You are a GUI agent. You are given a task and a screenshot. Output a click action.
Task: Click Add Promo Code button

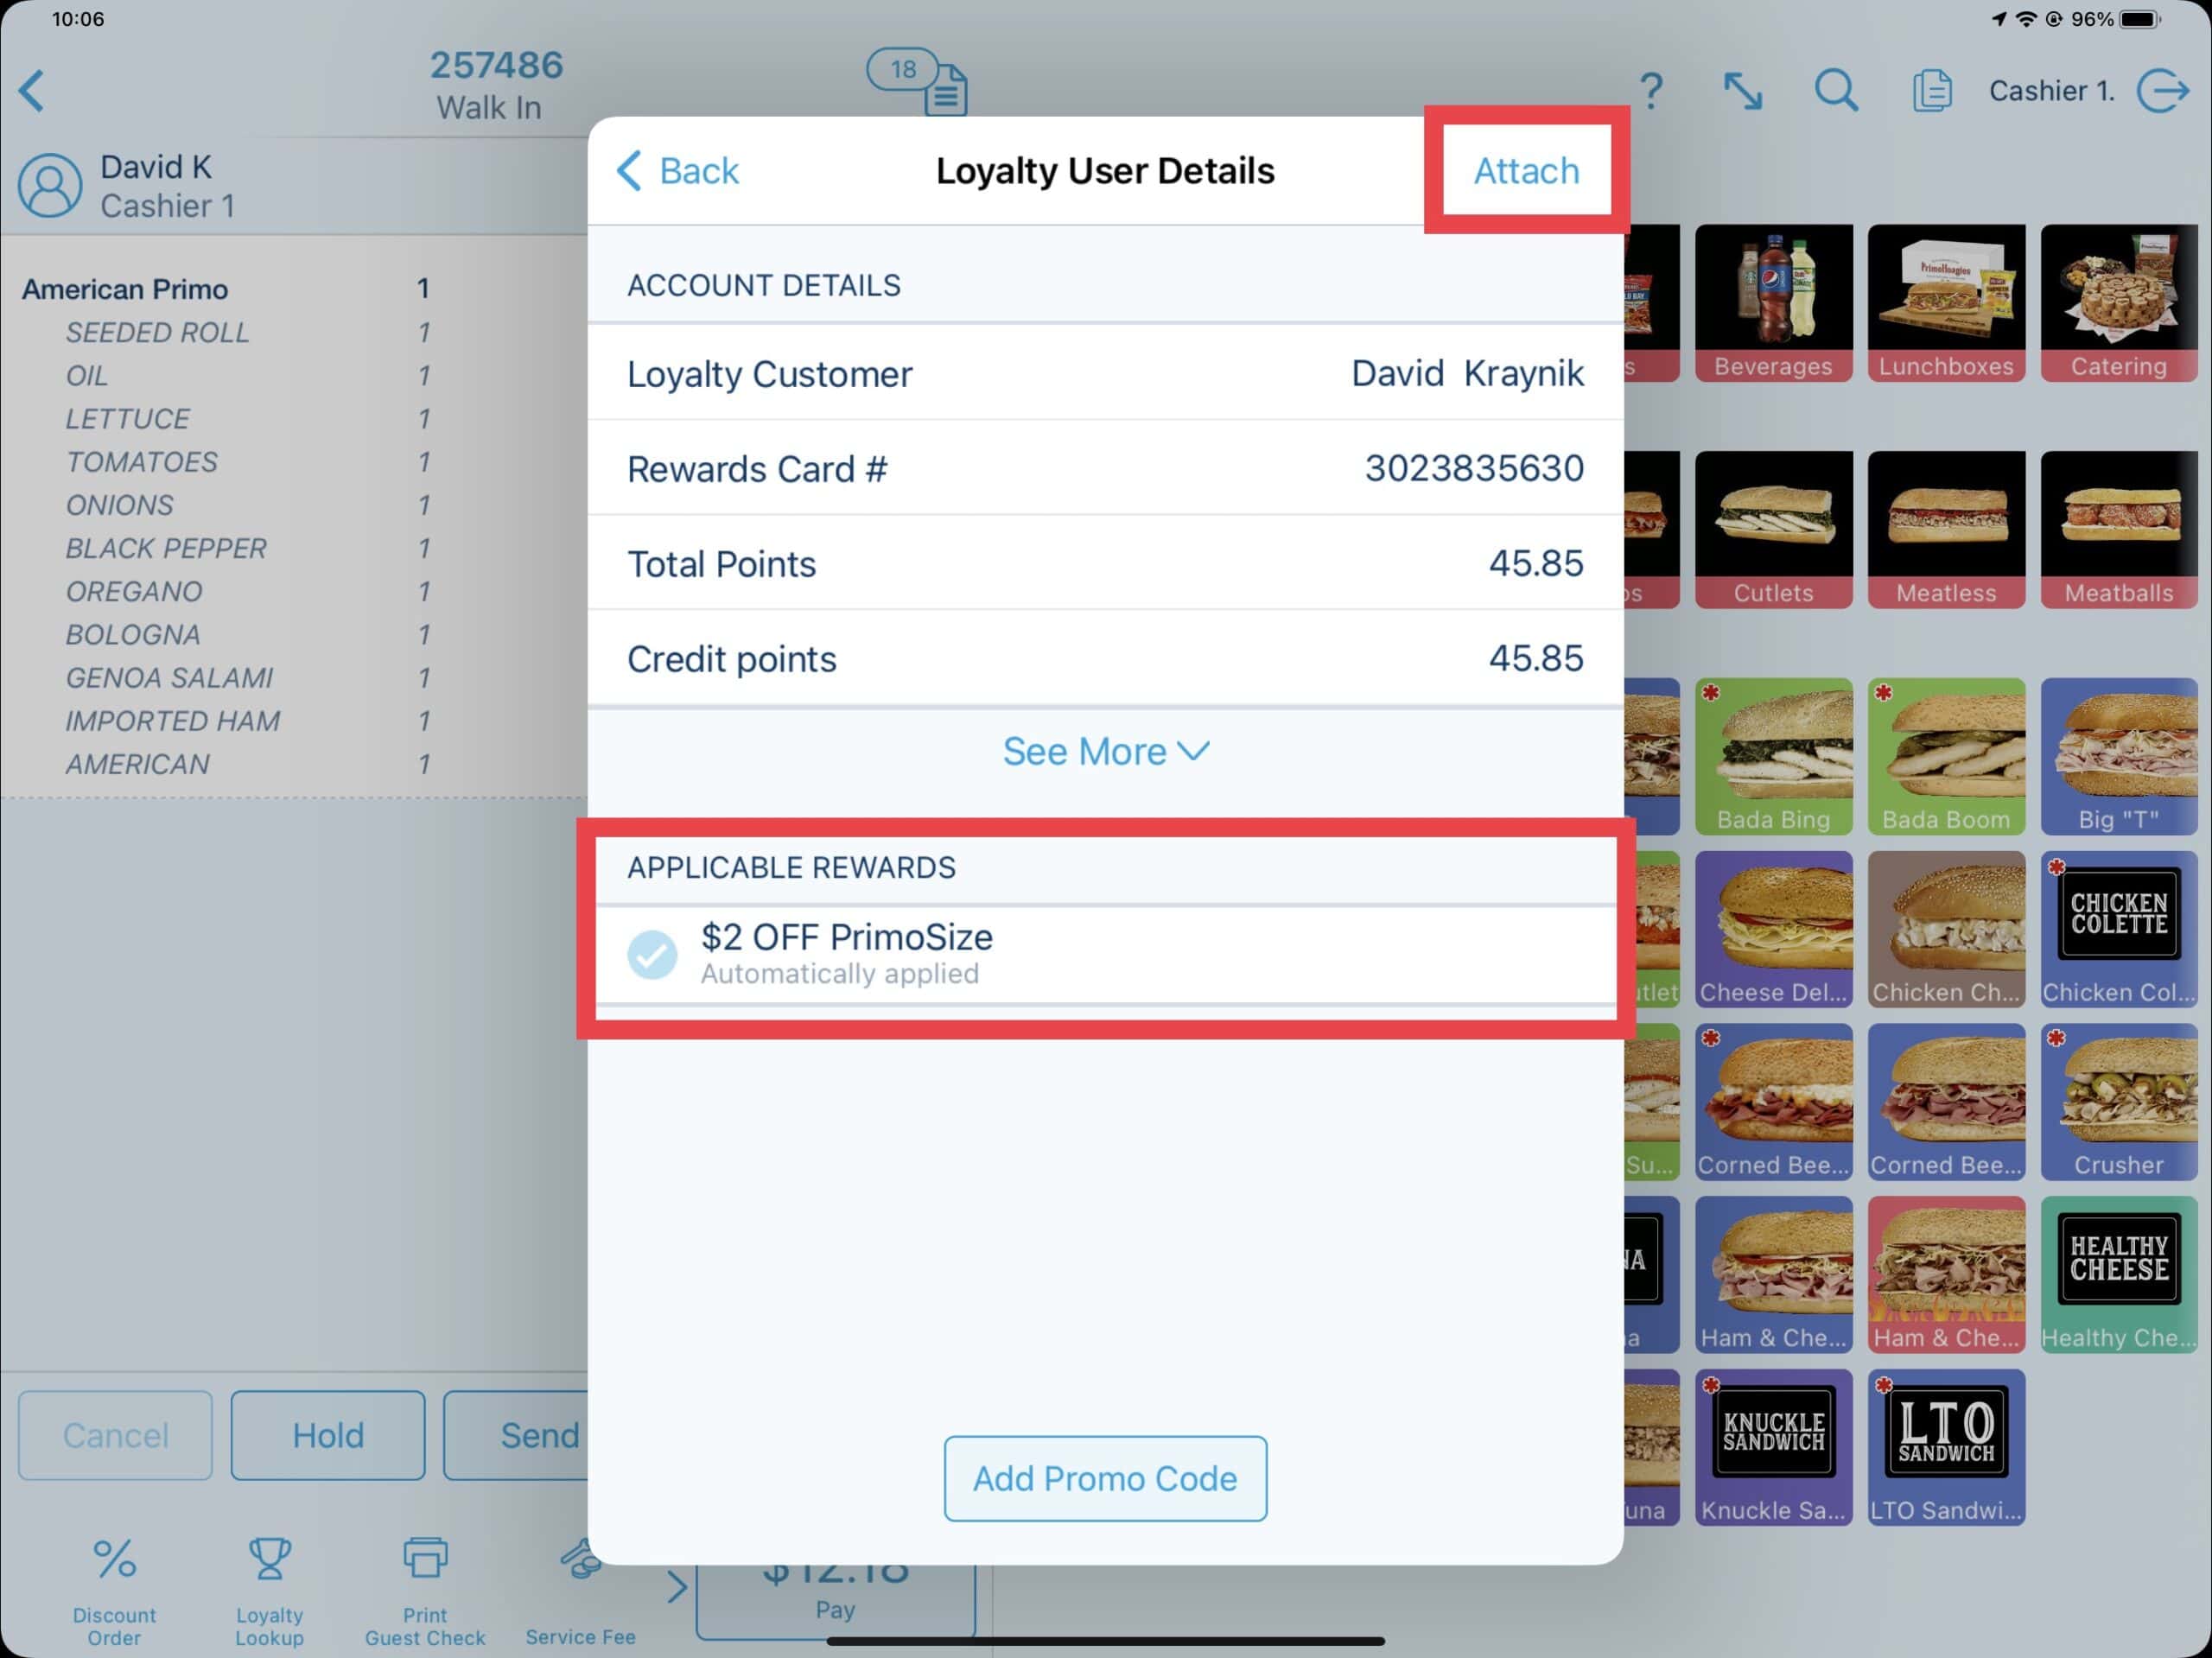[x=1106, y=1478]
